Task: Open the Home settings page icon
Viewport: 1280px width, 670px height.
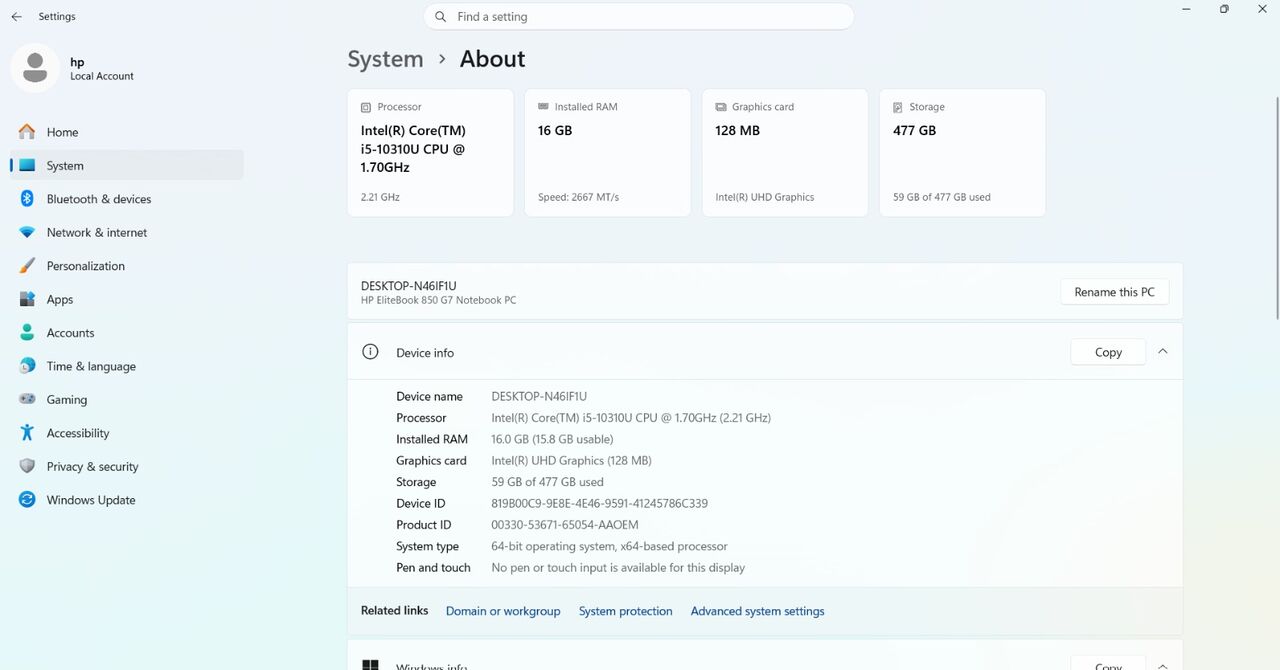Action: 27,132
